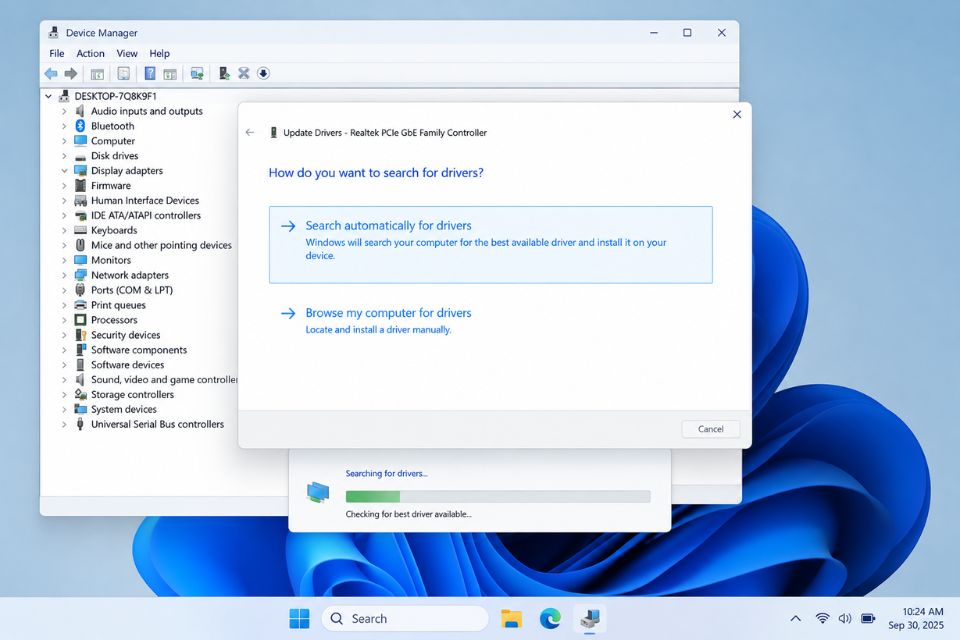Close the Update Drivers dialog
960x640 pixels.
tap(737, 115)
